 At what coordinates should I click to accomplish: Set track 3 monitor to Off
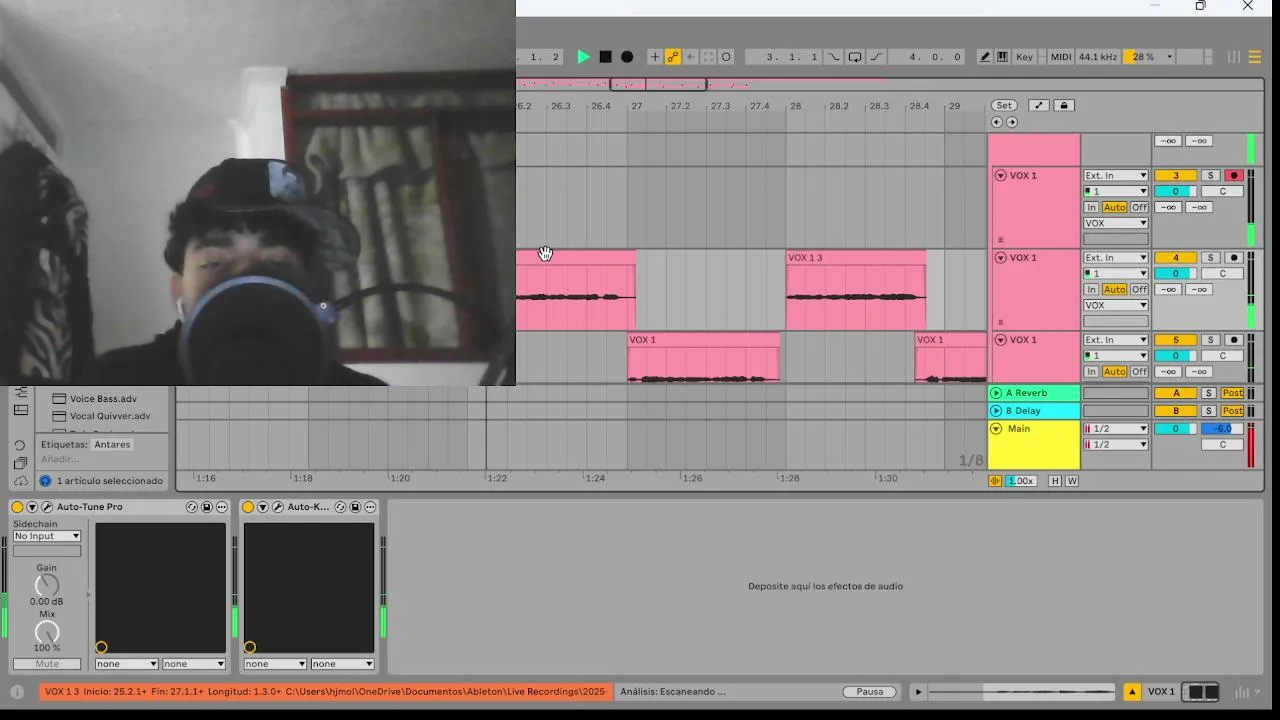pos(1139,207)
